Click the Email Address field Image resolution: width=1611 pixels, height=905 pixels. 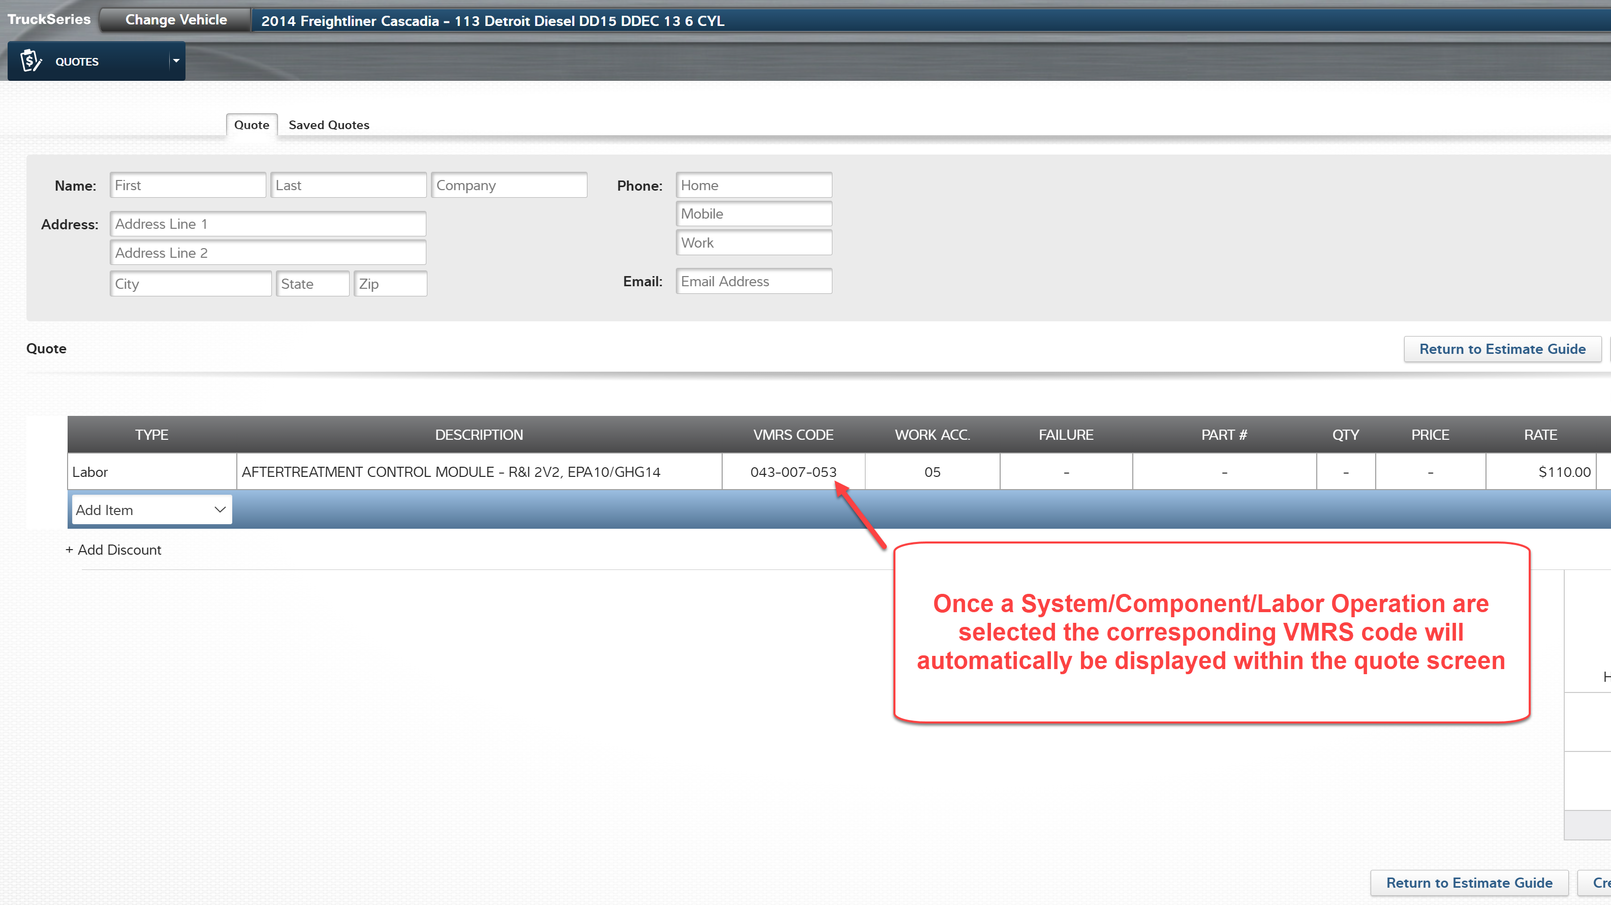point(753,281)
